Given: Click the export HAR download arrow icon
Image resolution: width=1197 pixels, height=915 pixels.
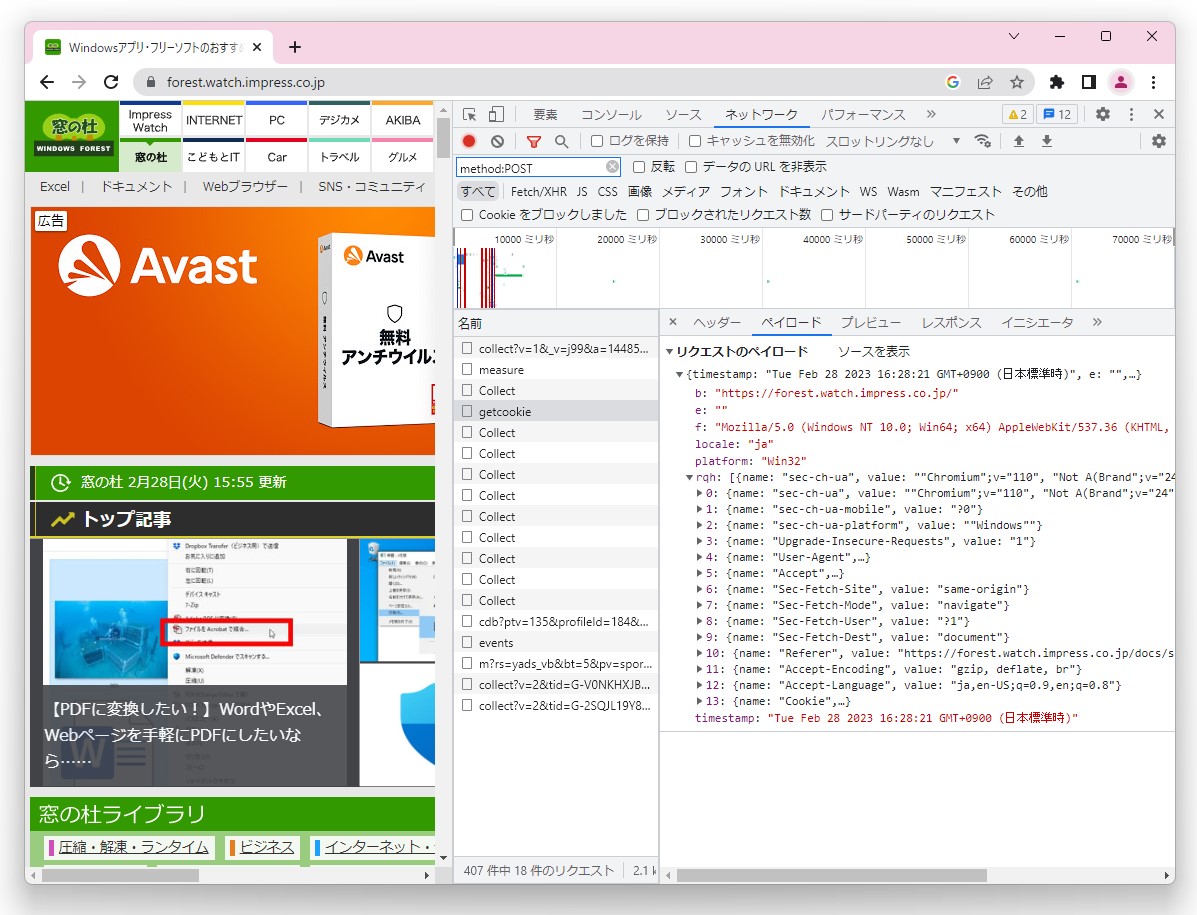Looking at the screenshot, I should tap(1047, 141).
